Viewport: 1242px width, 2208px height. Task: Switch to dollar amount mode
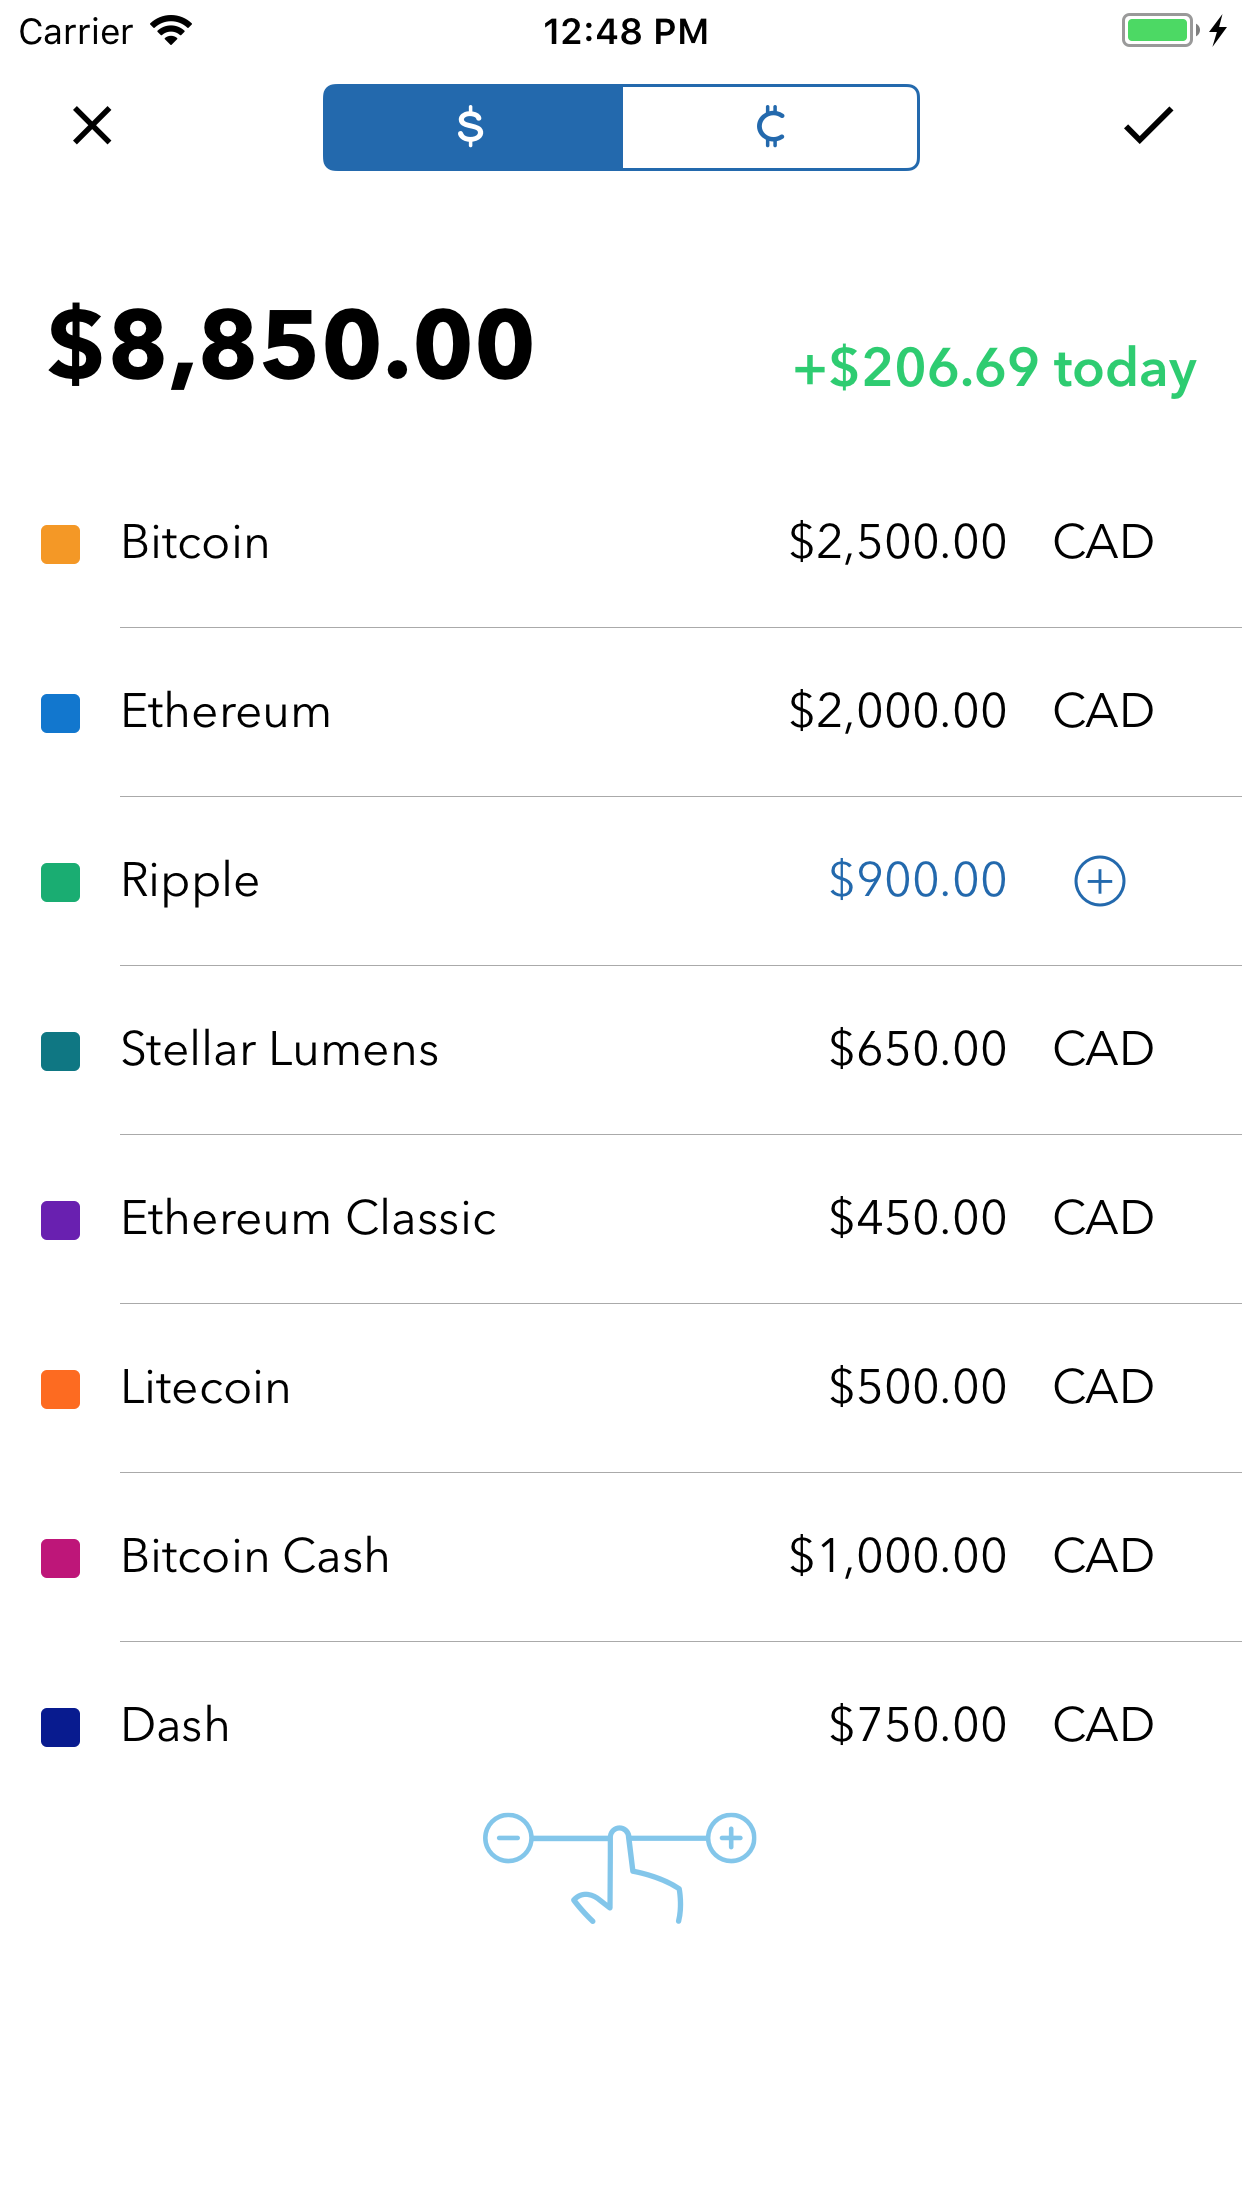(473, 128)
